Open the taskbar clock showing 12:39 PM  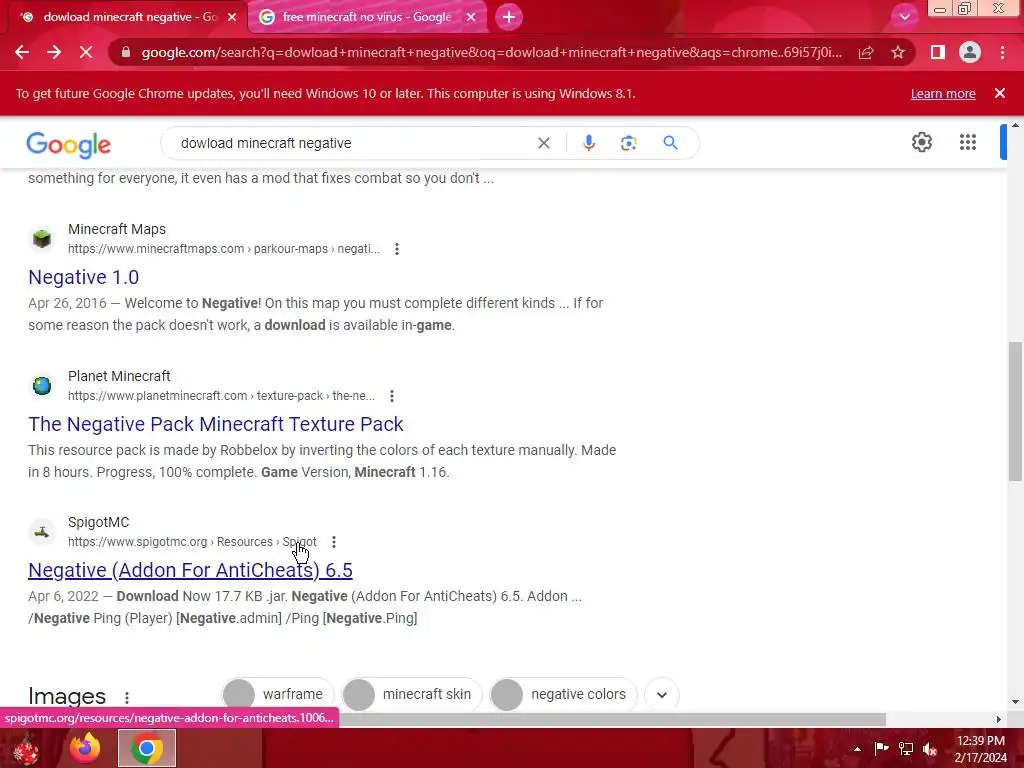pos(981,749)
